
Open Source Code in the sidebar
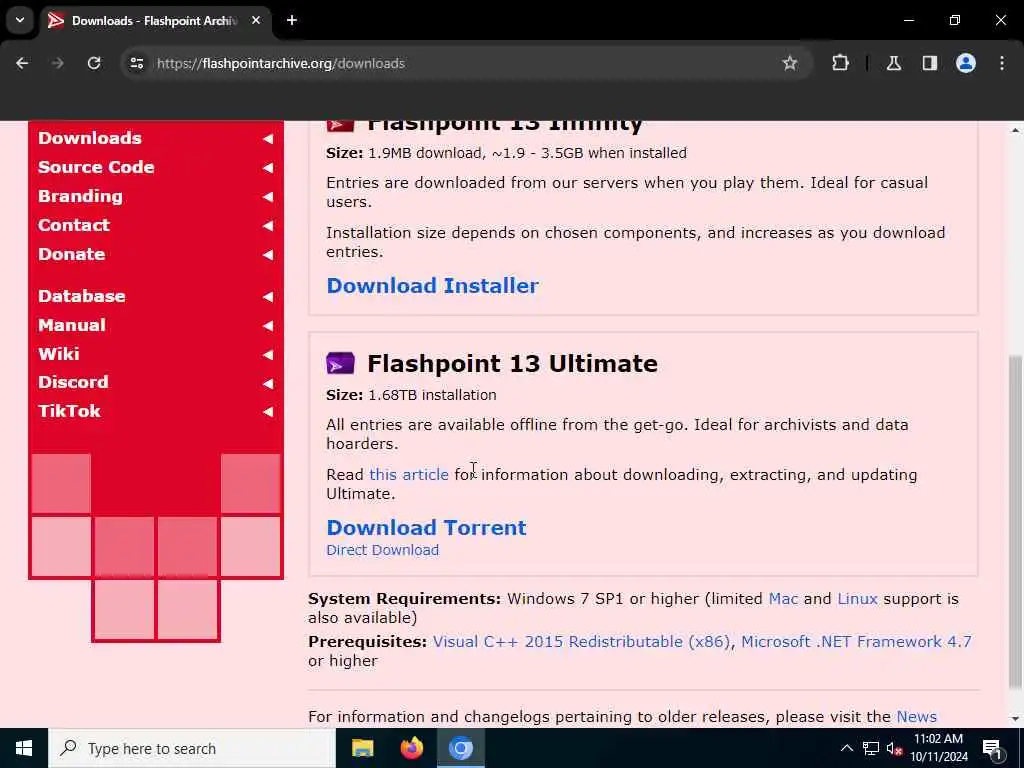[x=96, y=167]
